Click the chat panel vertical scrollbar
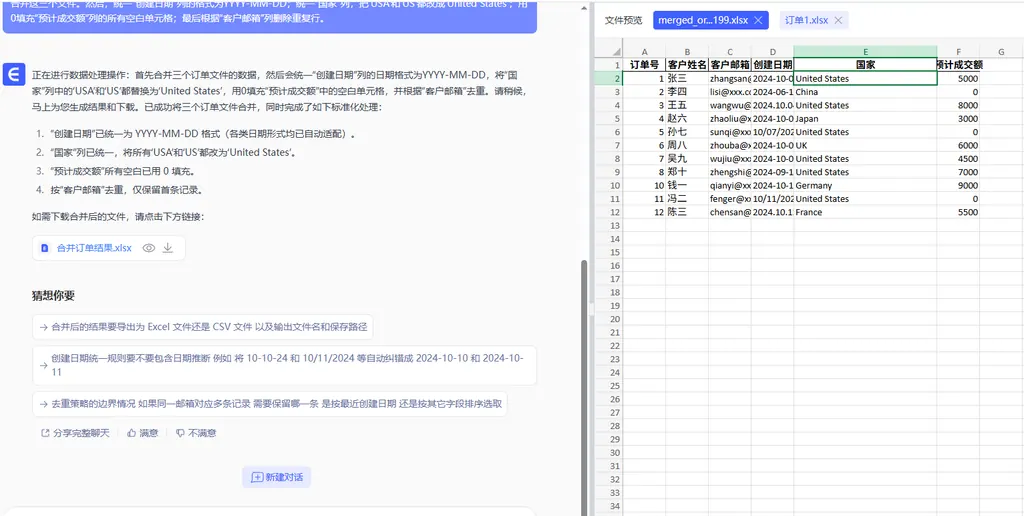This screenshot has height=516, width=1024. click(x=584, y=380)
